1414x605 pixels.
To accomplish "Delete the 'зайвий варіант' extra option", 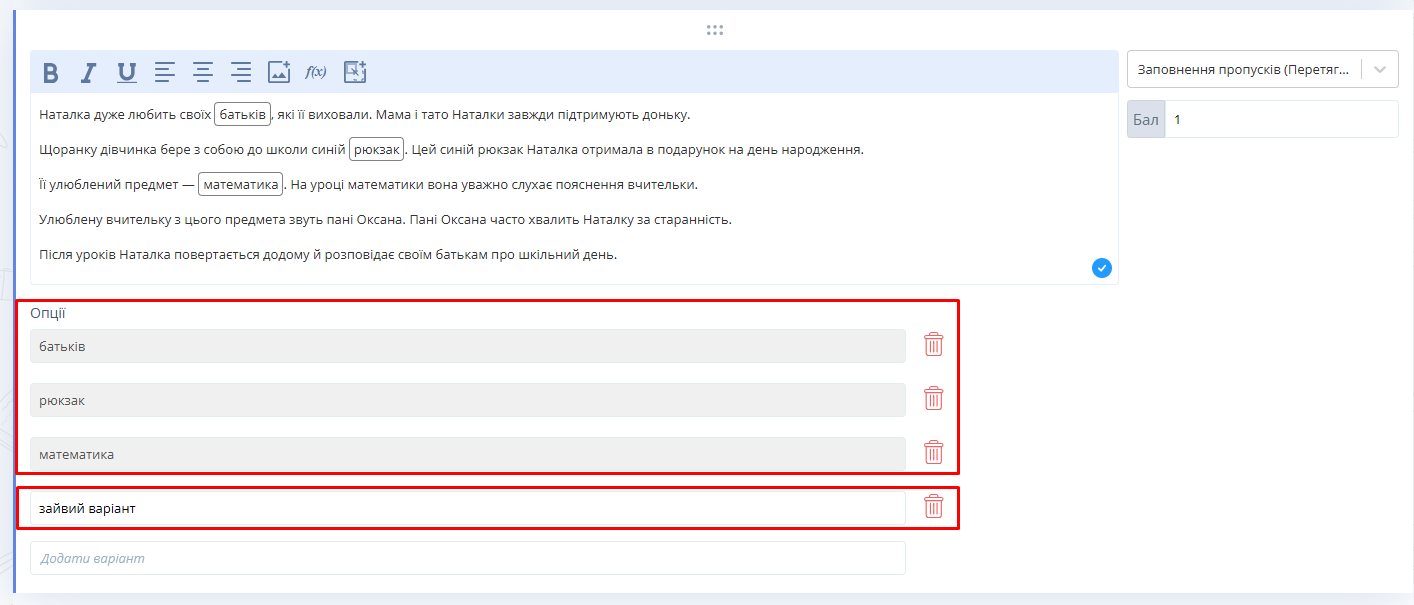I will (933, 507).
